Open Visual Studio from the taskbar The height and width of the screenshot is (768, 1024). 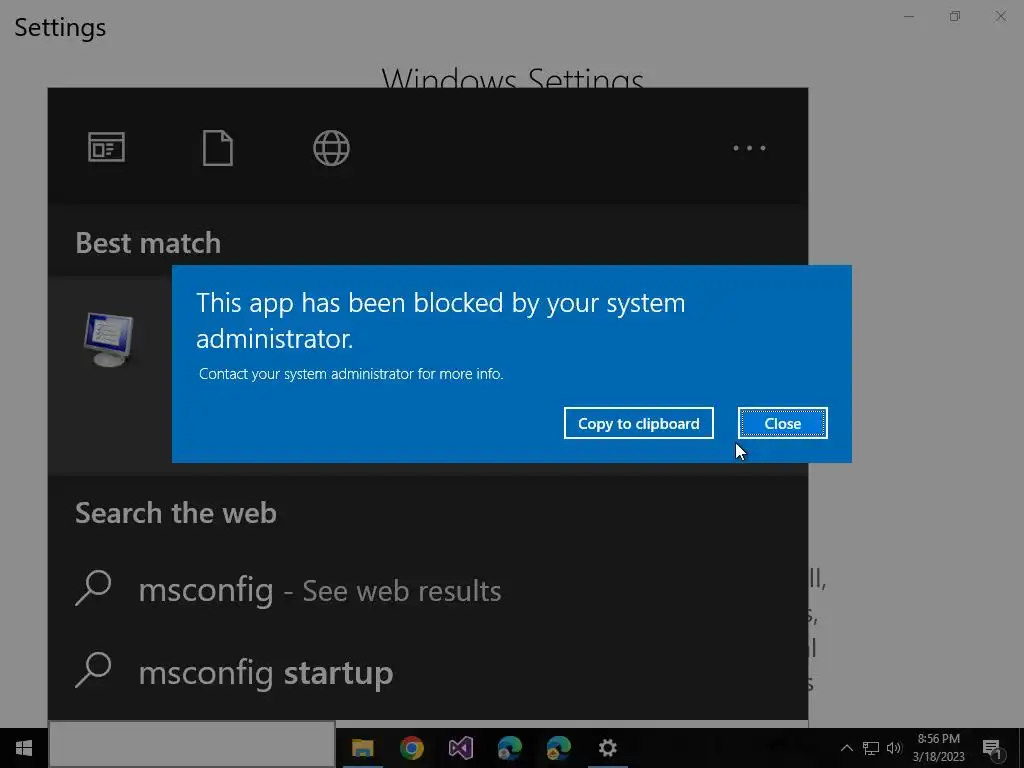tap(460, 748)
